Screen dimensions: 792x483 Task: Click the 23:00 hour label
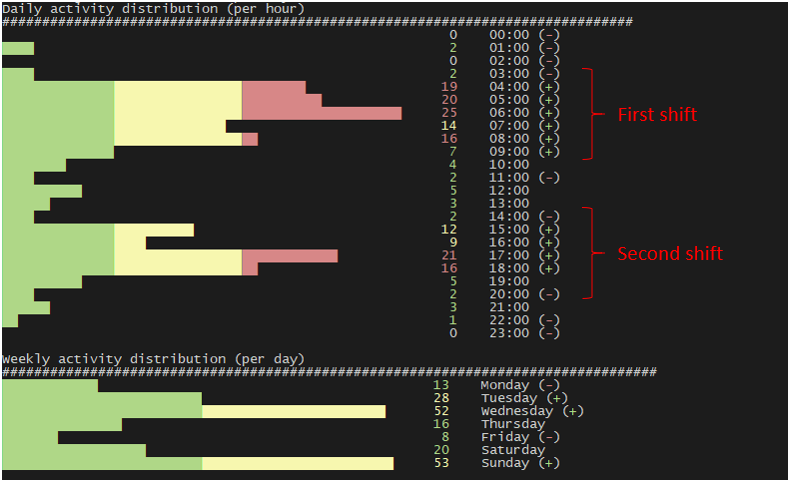[509, 333]
